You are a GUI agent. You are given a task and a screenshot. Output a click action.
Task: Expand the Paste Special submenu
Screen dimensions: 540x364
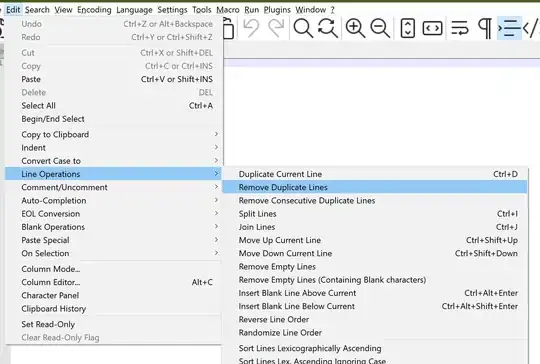click(x=114, y=240)
